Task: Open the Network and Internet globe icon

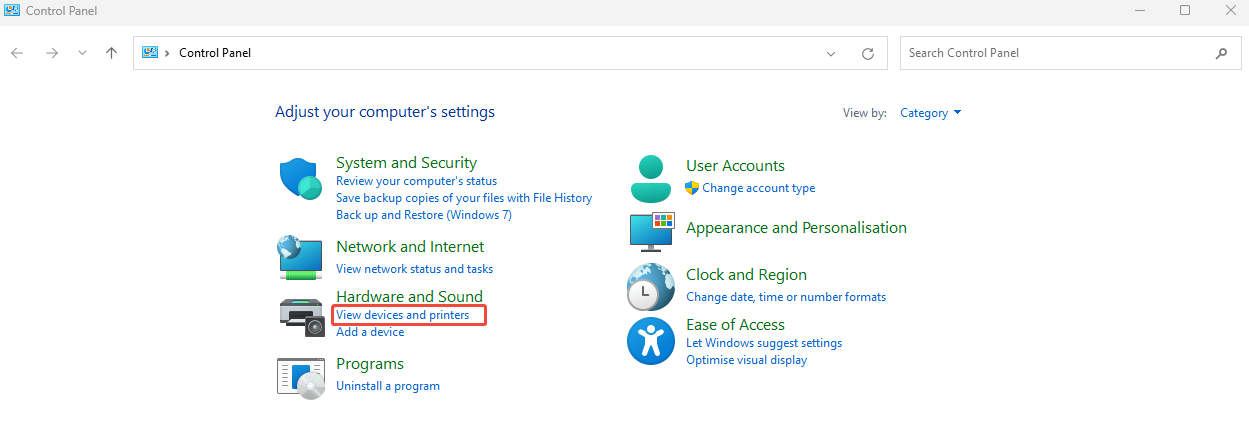Action: click(300, 257)
